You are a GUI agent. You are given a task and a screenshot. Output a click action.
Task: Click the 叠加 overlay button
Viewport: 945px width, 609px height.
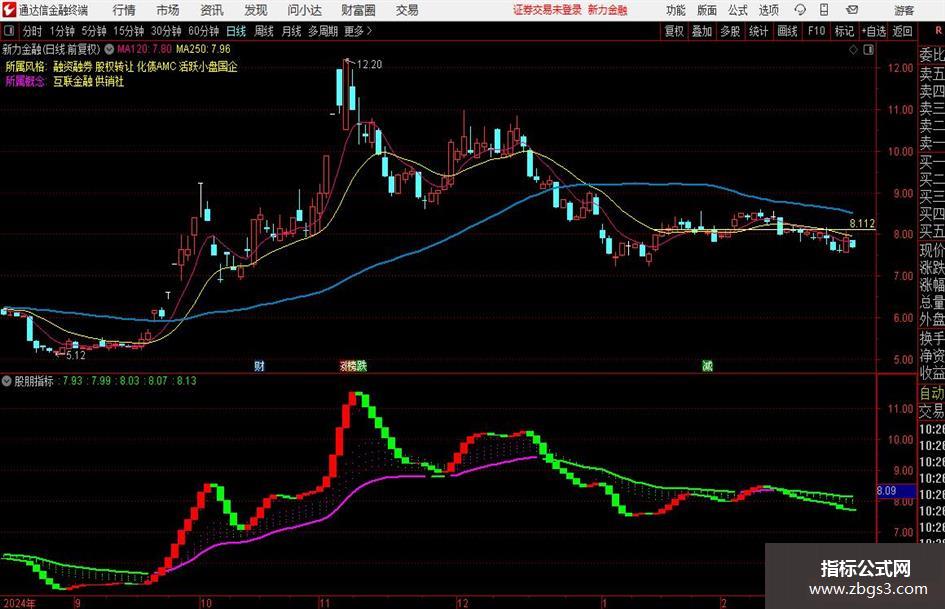tap(702, 31)
